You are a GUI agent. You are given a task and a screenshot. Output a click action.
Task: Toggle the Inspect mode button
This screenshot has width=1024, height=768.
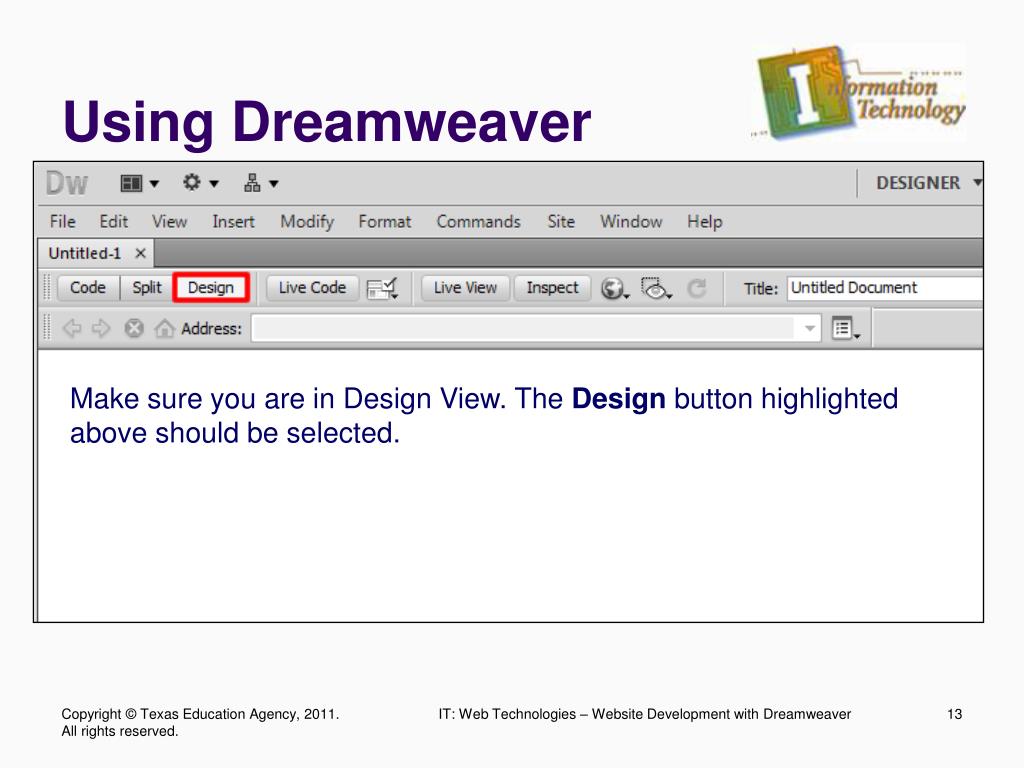click(x=552, y=288)
